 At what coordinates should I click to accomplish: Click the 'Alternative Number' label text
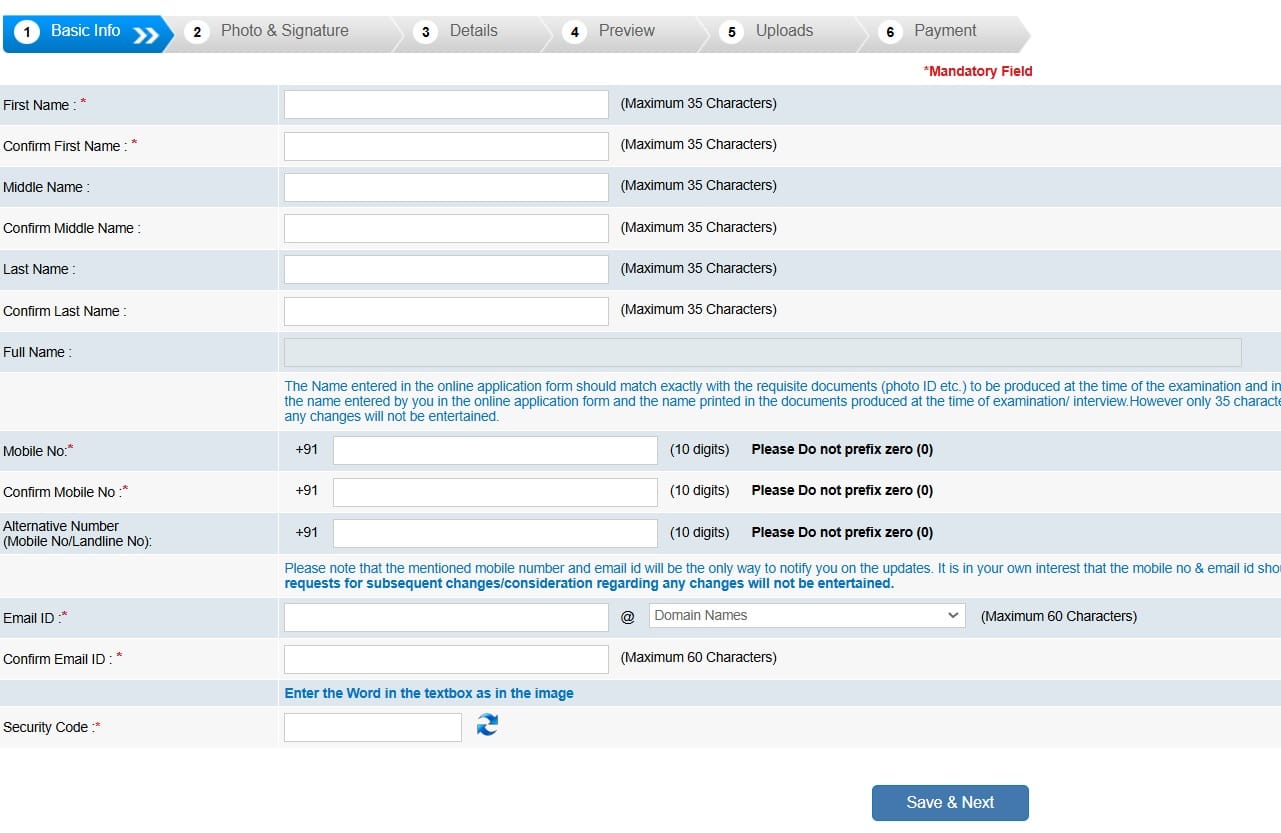coord(61,526)
